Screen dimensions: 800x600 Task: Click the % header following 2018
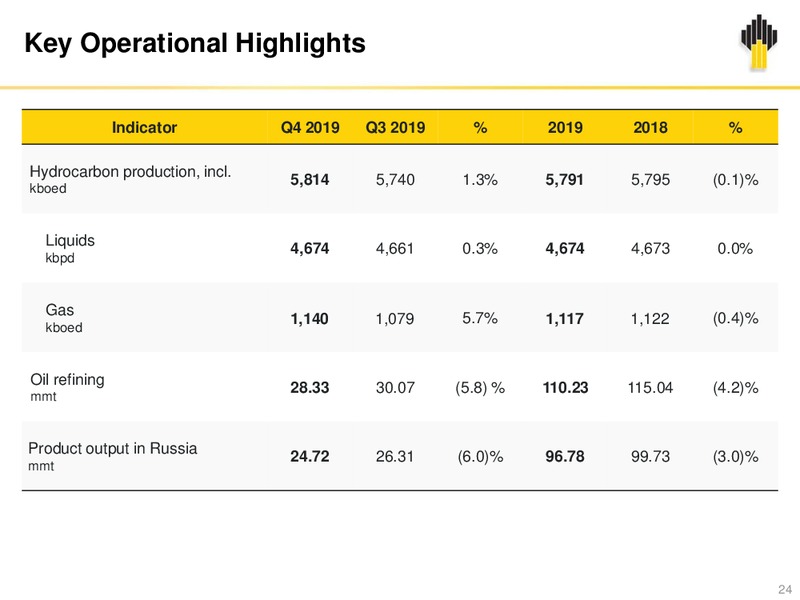click(735, 127)
